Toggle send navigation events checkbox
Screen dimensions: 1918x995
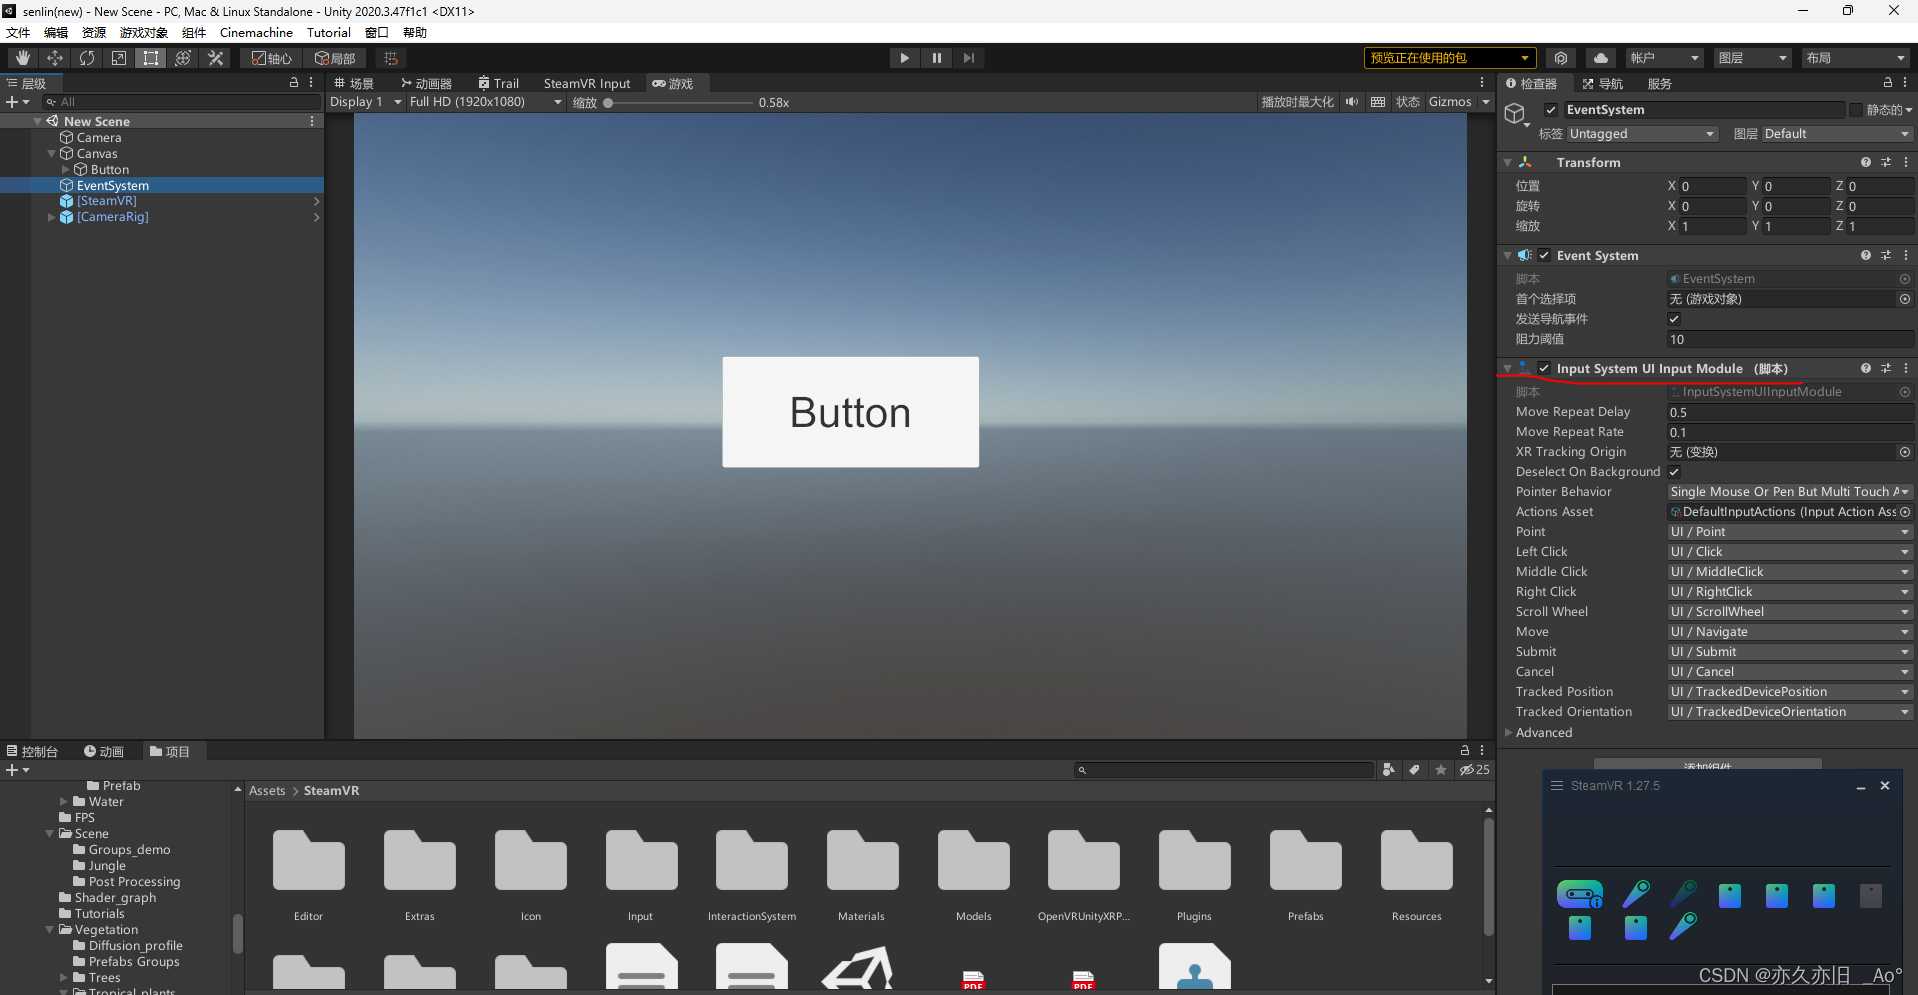pyautogui.click(x=1674, y=319)
